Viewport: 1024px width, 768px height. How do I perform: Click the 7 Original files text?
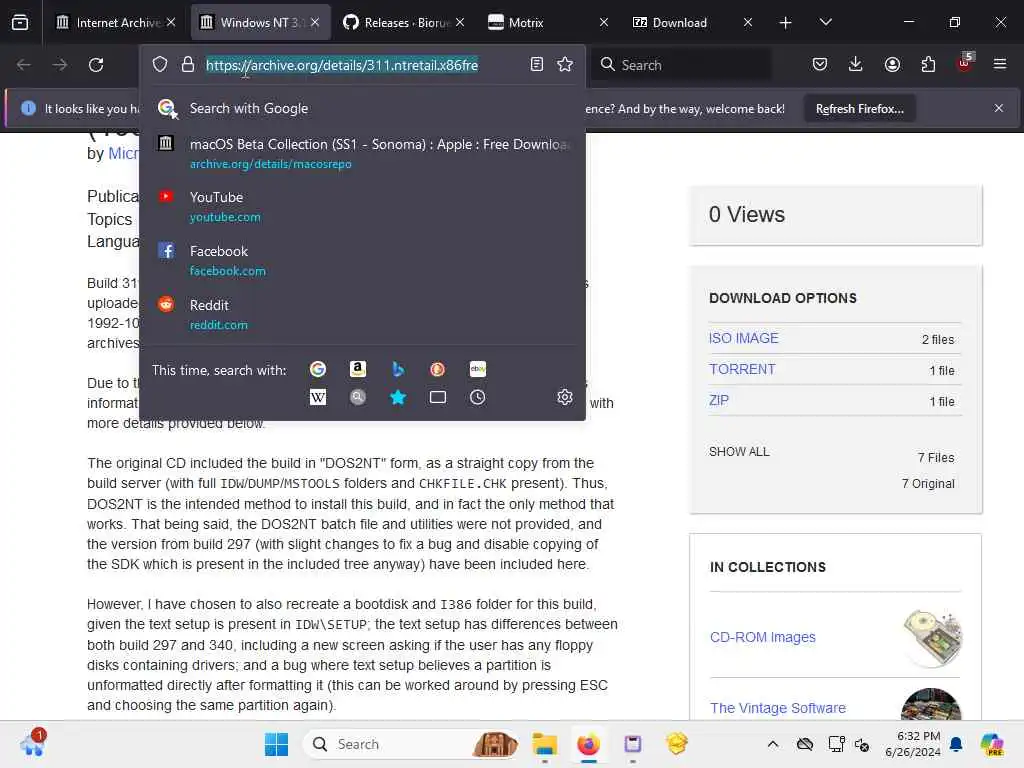[x=928, y=484]
